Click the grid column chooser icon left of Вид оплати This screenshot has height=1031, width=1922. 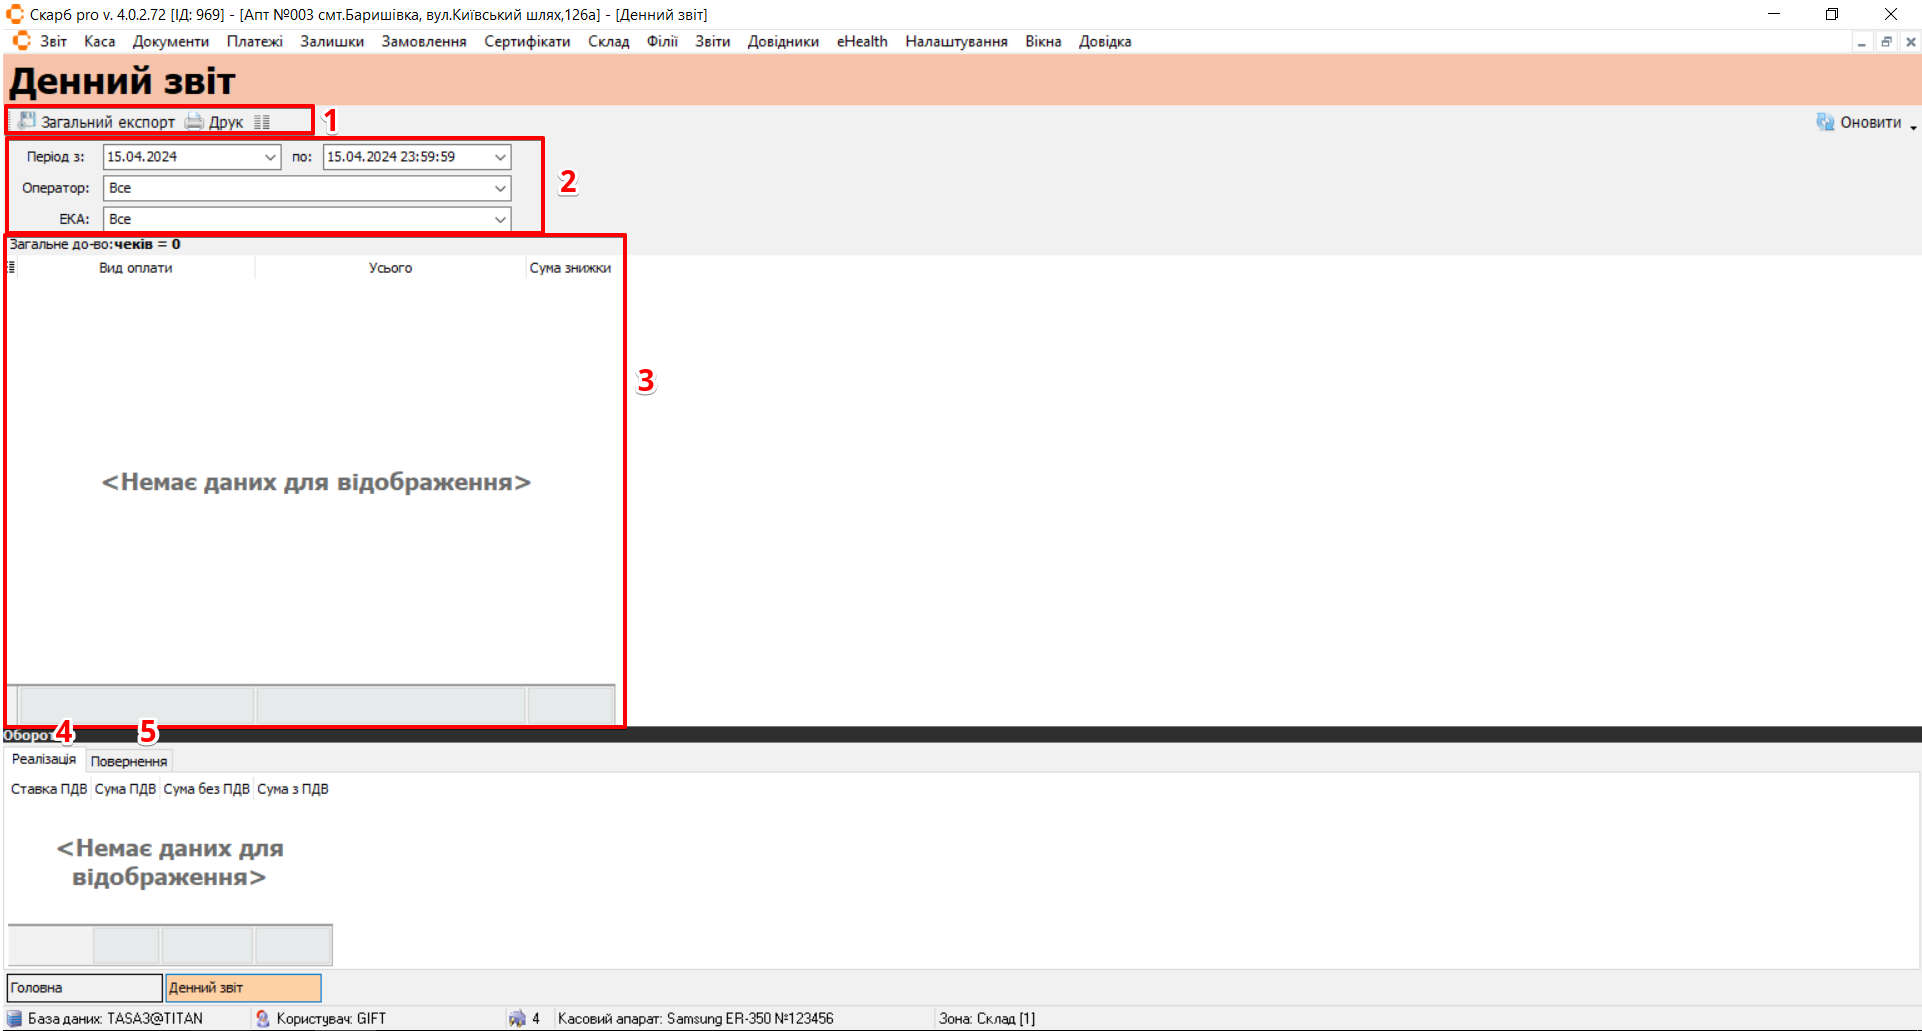[x=12, y=268]
